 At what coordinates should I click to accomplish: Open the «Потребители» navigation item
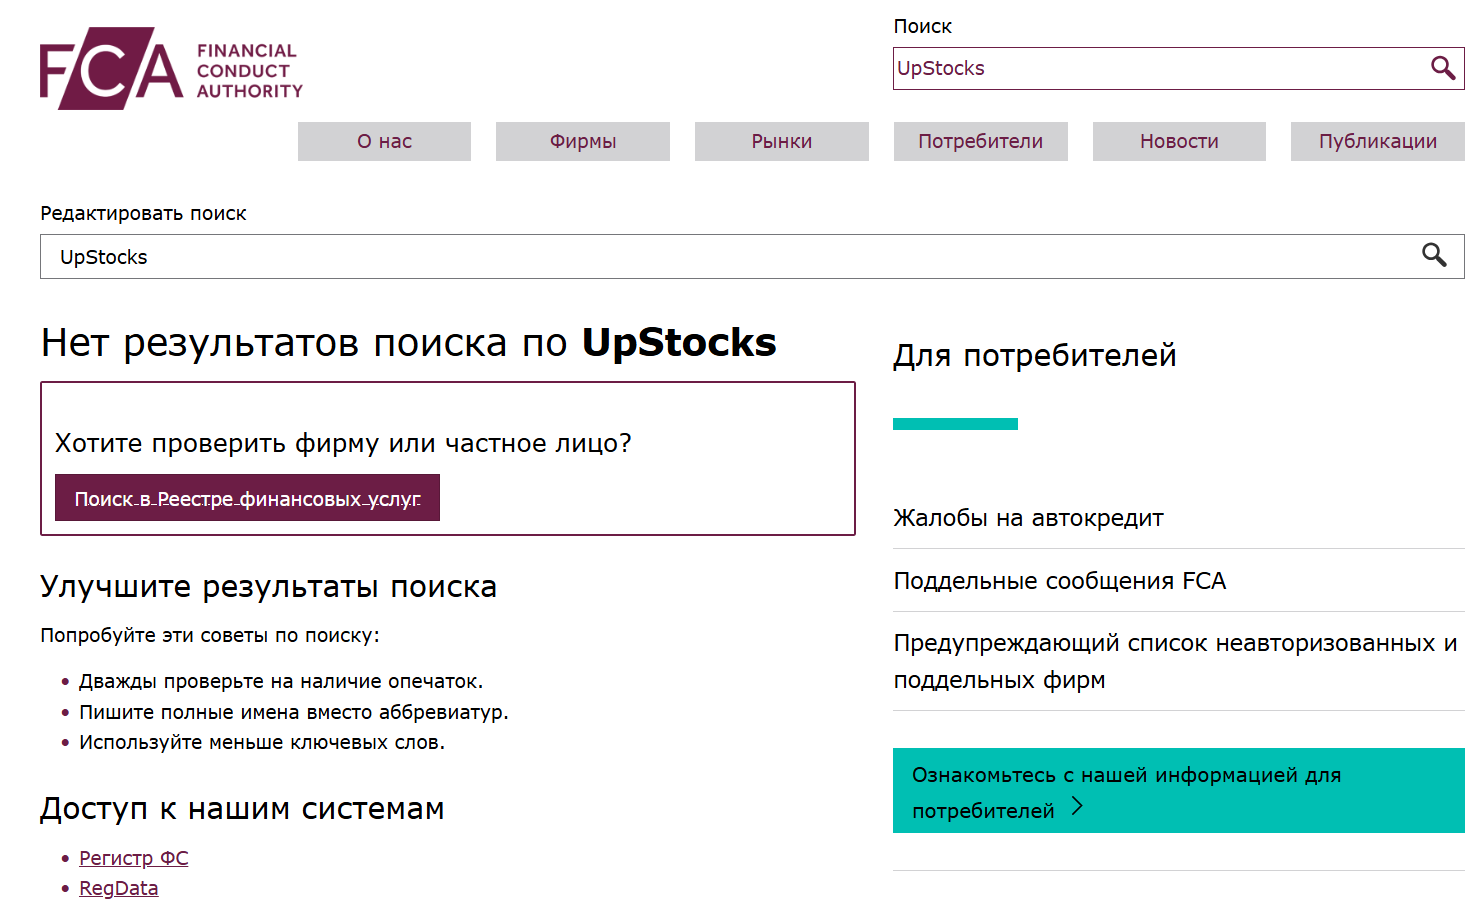tap(980, 141)
